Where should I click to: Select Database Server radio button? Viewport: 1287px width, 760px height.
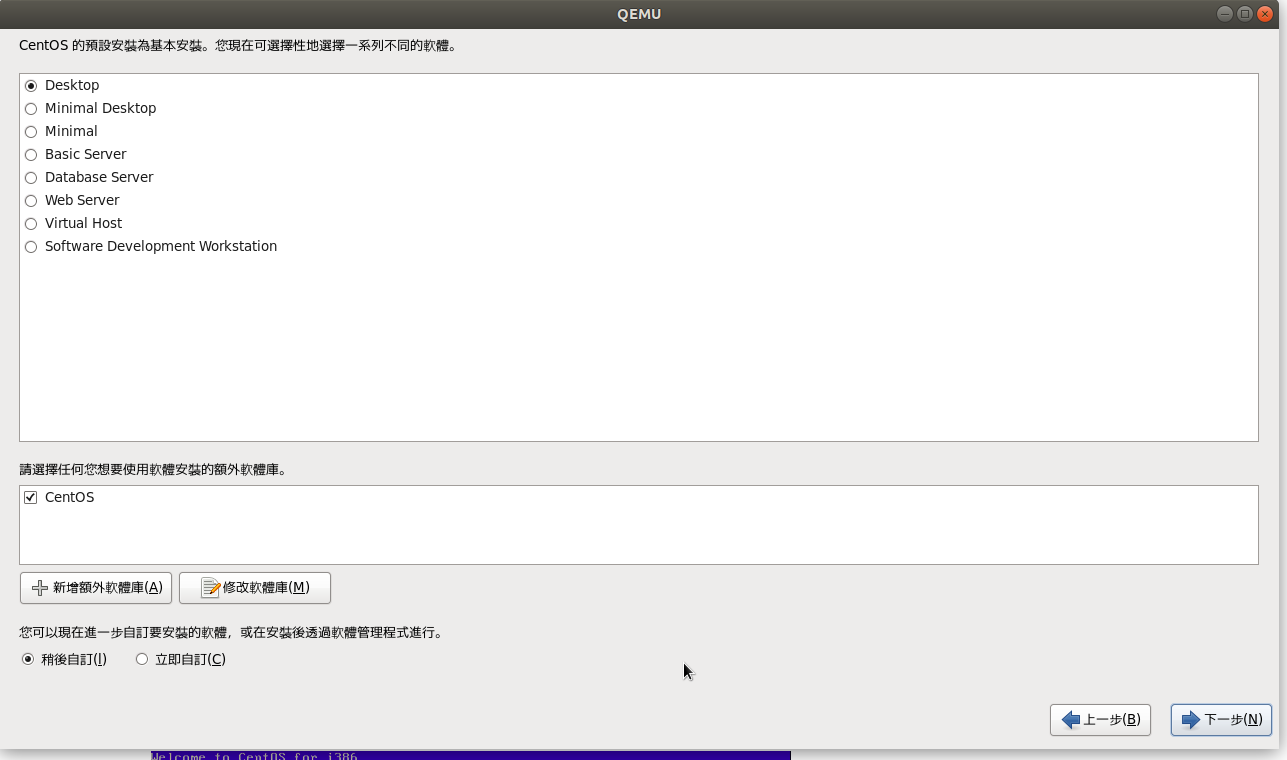pyautogui.click(x=31, y=178)
